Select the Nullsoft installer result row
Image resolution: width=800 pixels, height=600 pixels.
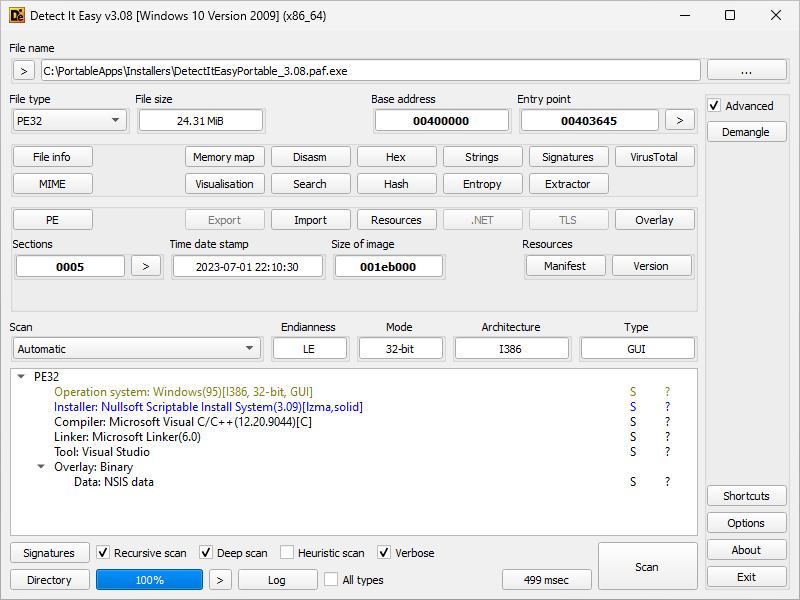tap(208, 407)
